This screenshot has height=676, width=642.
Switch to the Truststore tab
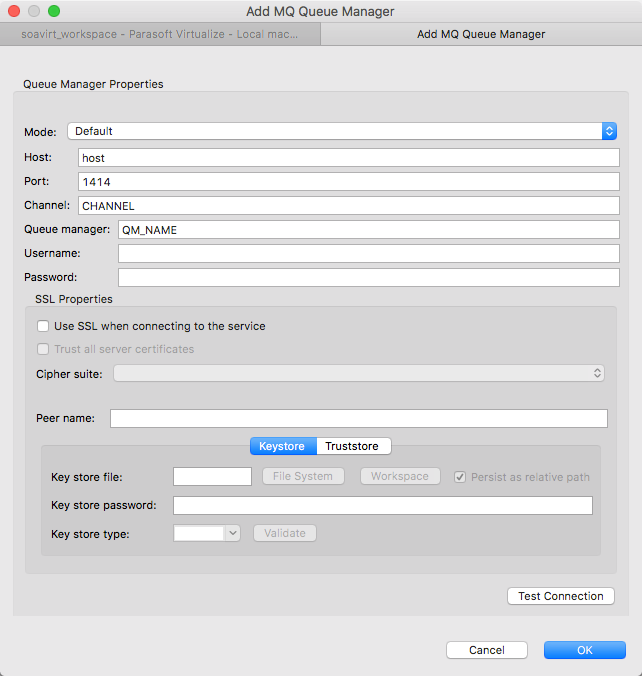(354, 446)
